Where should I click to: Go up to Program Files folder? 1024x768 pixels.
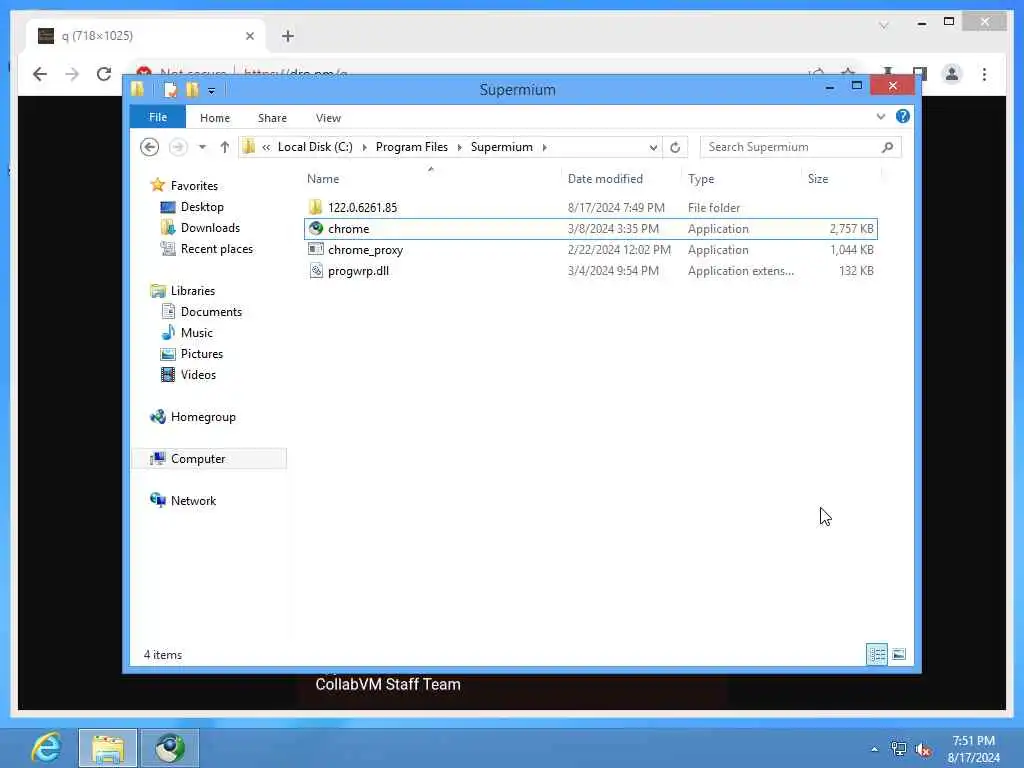(x=225, y=147)
